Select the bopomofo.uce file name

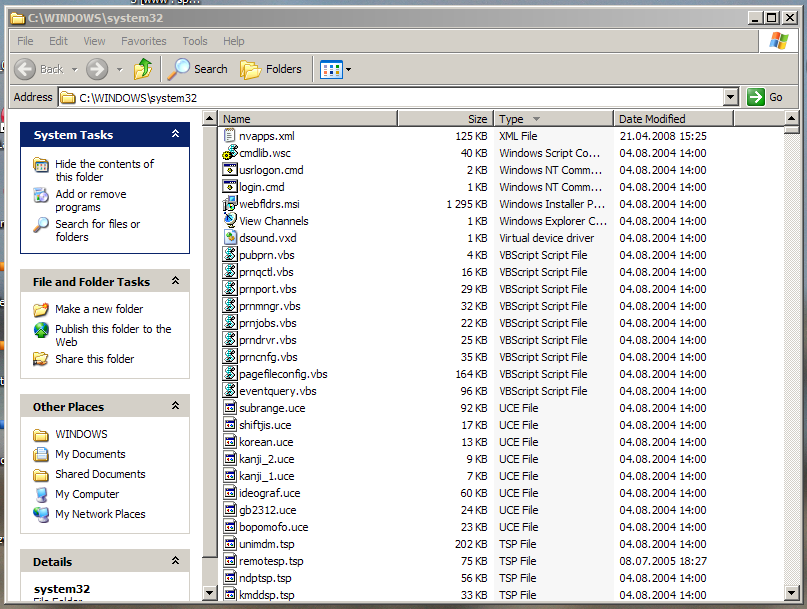tap(274, 527)
